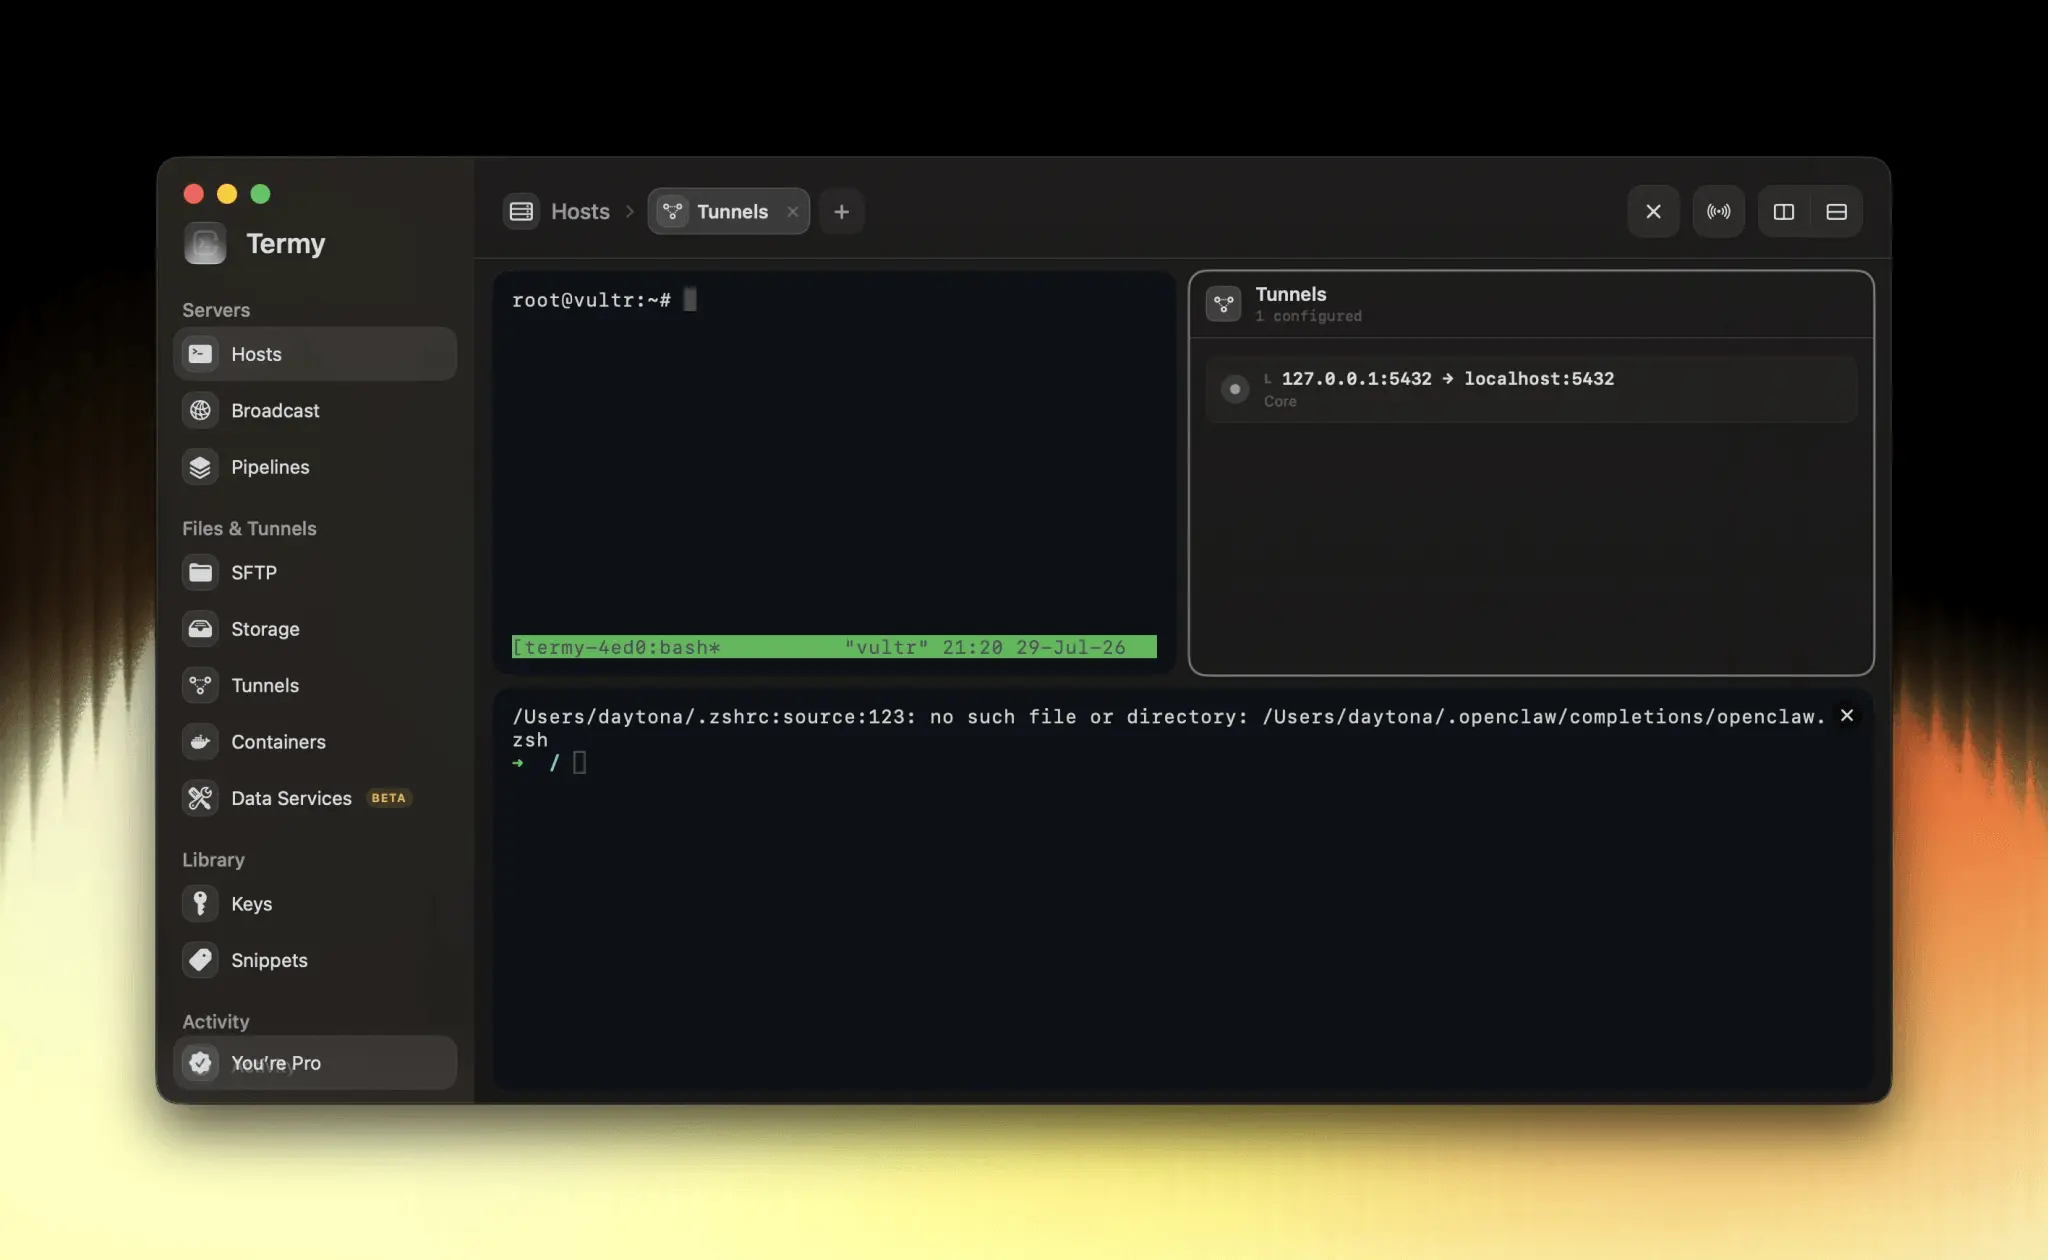2048x1260 pixels.
Task: Click the Hosts breadcrumb icon
Action: point(521,212)
